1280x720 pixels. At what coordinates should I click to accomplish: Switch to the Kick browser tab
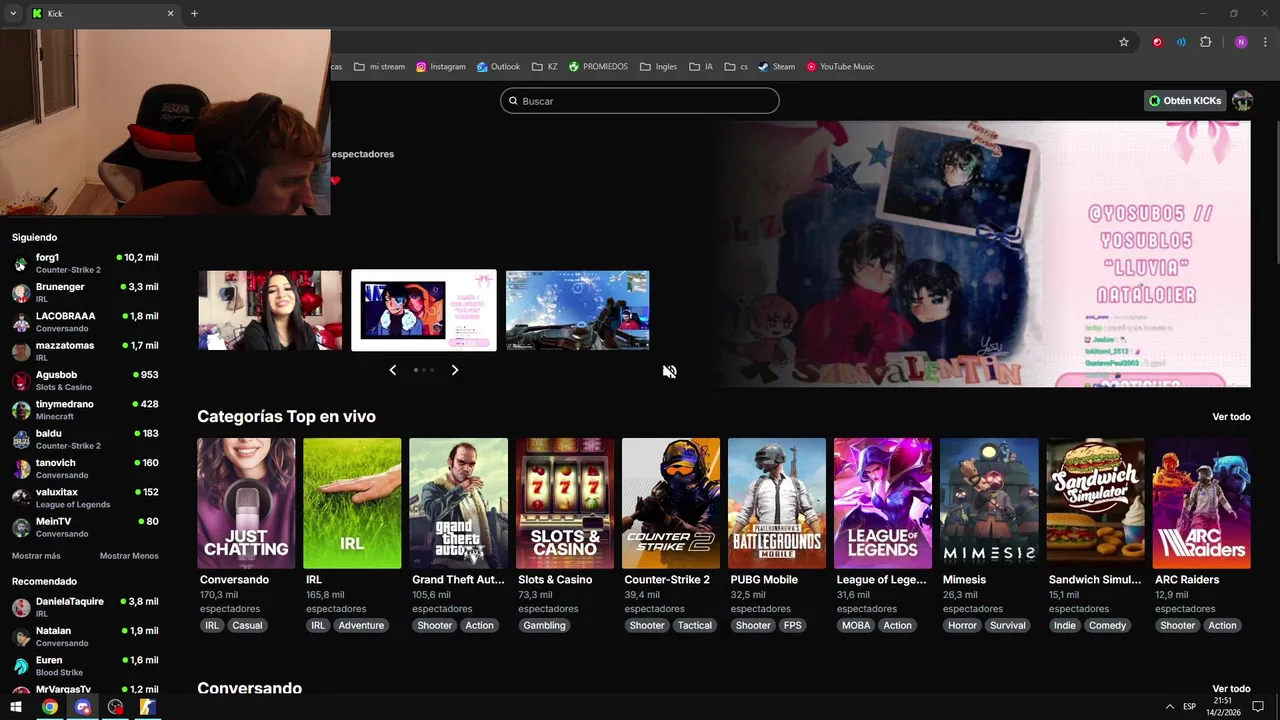(102, 14)
